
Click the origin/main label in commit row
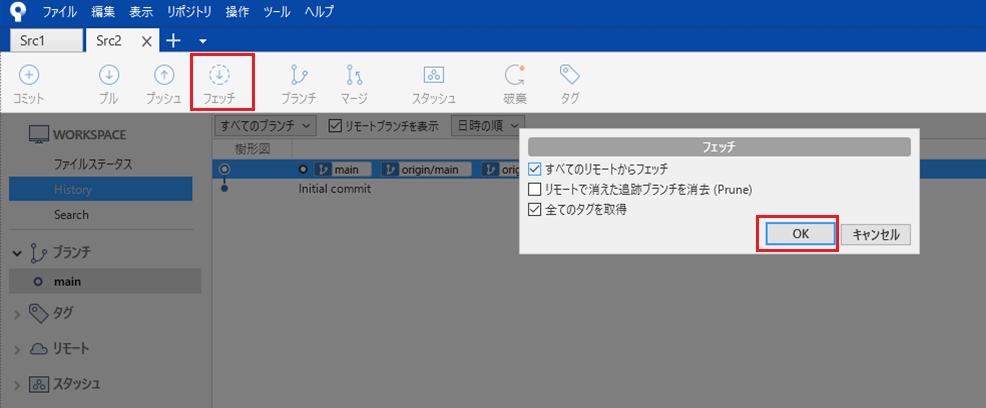[426, 169]
